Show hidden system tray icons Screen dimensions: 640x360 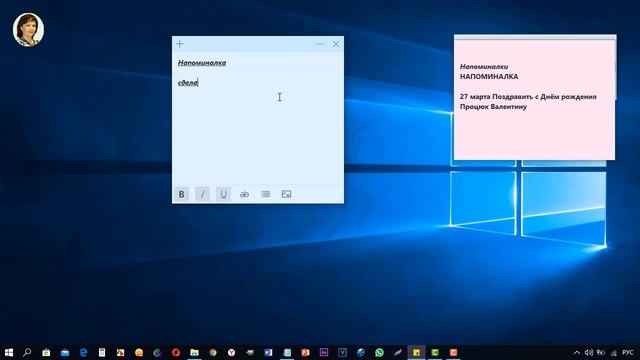[577, 353]
